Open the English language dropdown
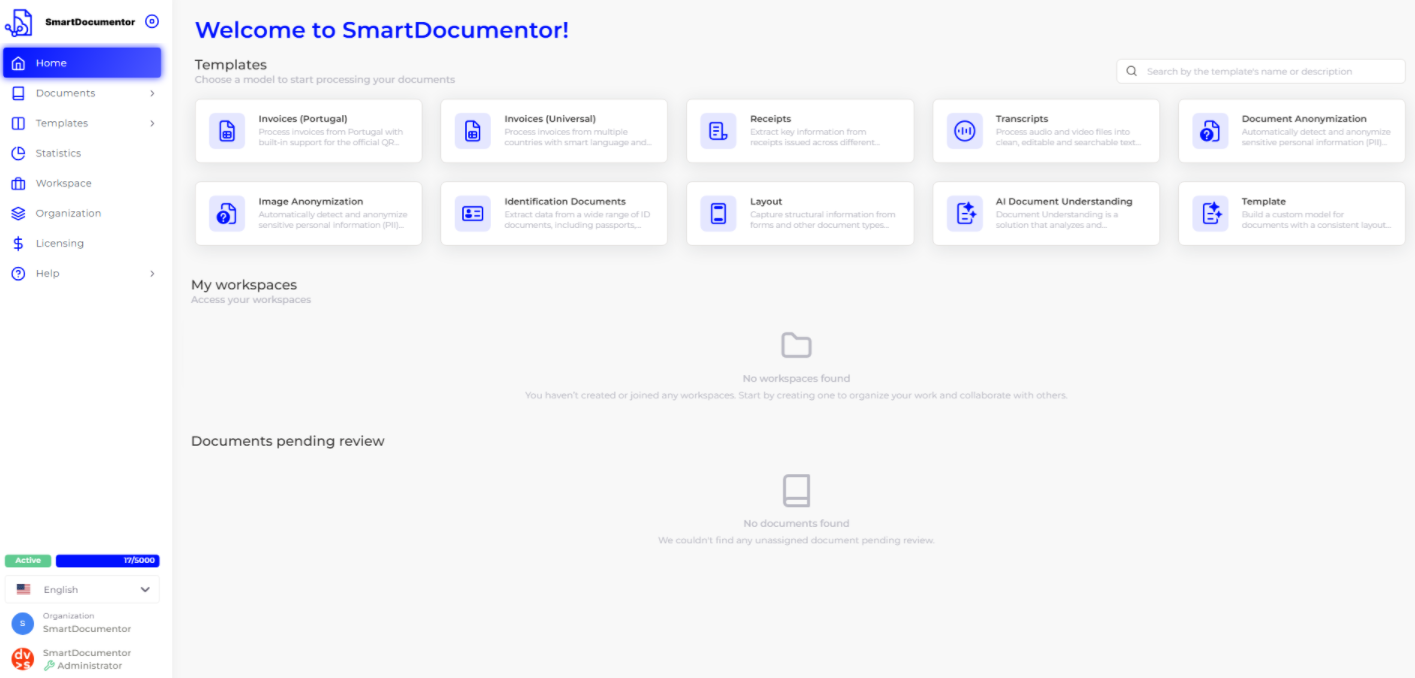The width and height of the screenshot is (1415, 678). [x=82, y=590]
